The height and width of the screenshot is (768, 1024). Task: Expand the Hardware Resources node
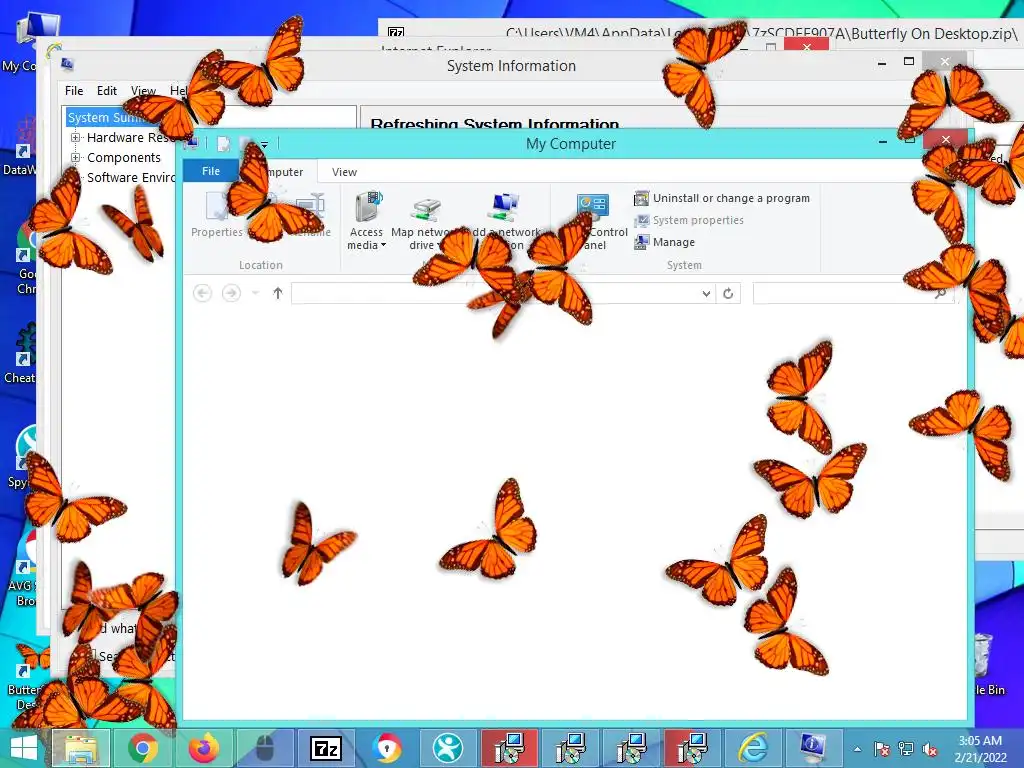tap(76, 138)
